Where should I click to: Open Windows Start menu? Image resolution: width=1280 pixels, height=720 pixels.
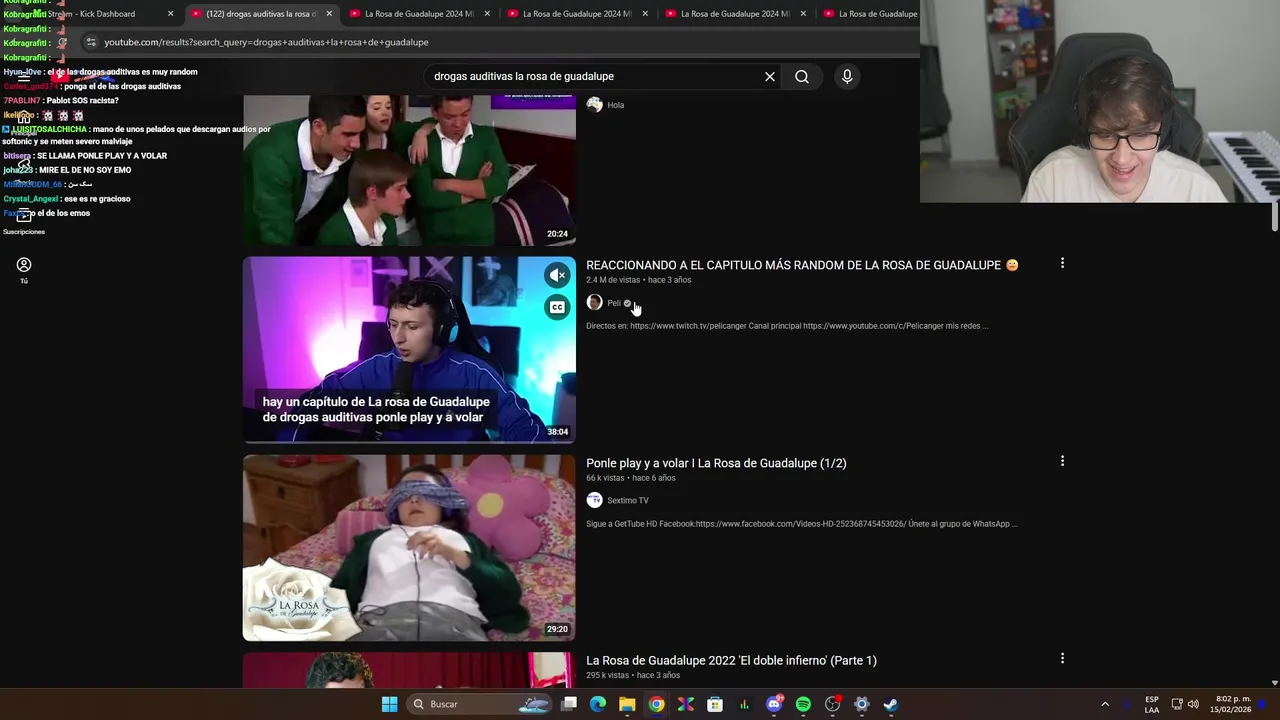(389, 704)
